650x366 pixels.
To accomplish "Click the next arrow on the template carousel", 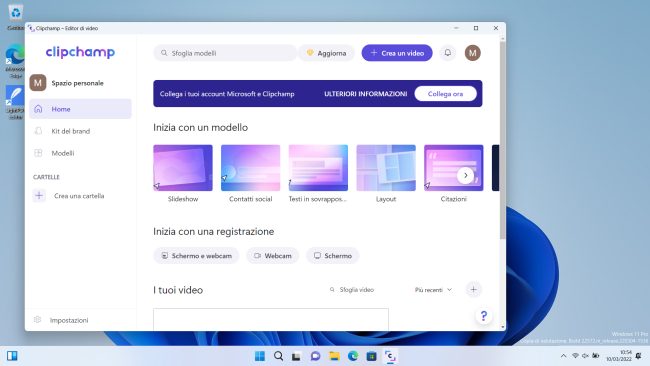I will click(466, 175).
